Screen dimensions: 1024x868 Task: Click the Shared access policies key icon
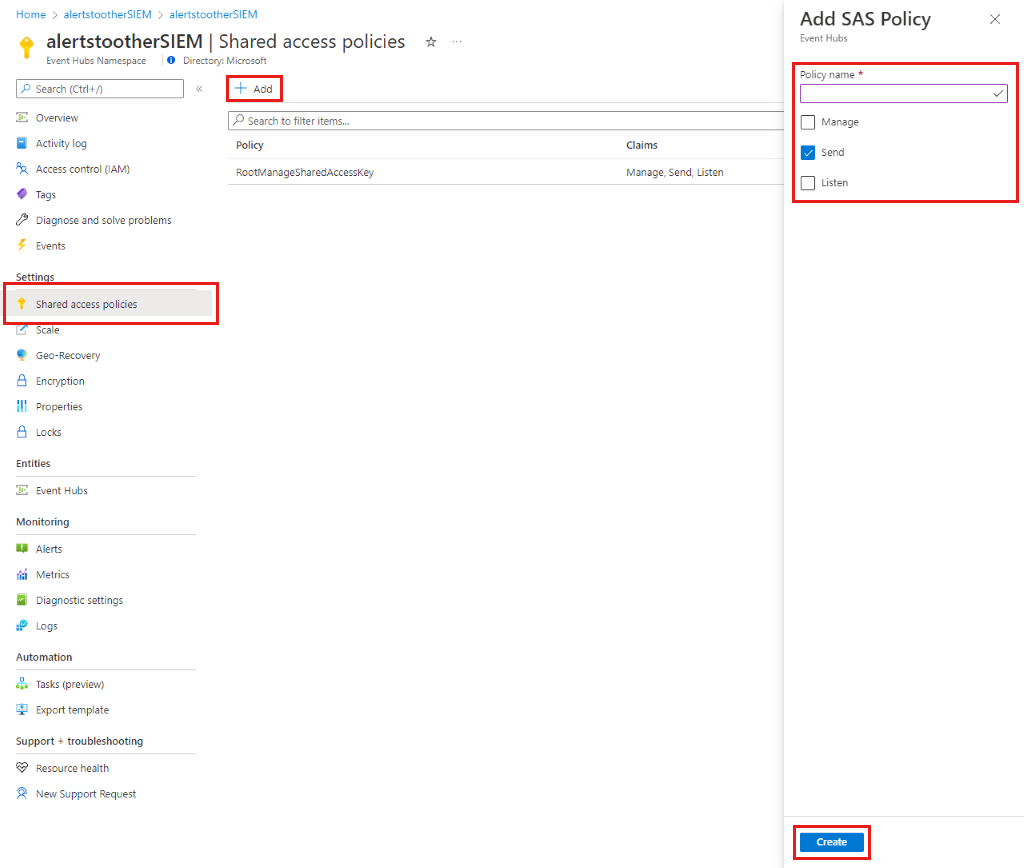(22, 304)
